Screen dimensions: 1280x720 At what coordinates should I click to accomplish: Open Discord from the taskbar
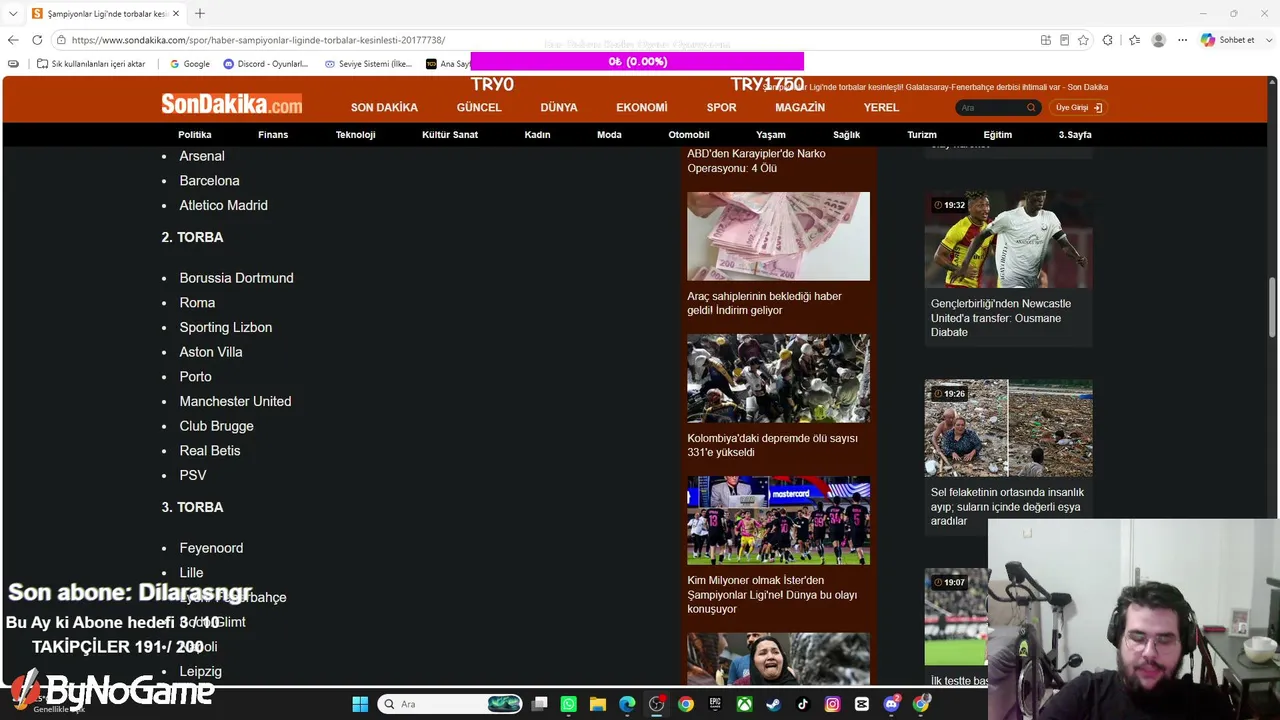(891, 704)
